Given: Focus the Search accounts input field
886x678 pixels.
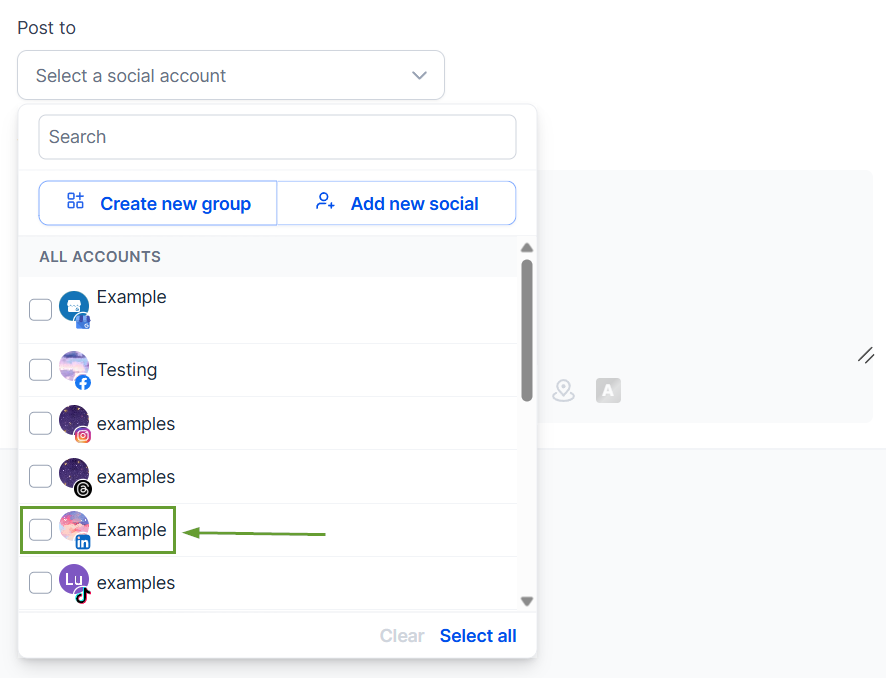Looking at the screenshot, I should [x=277, y=137].
